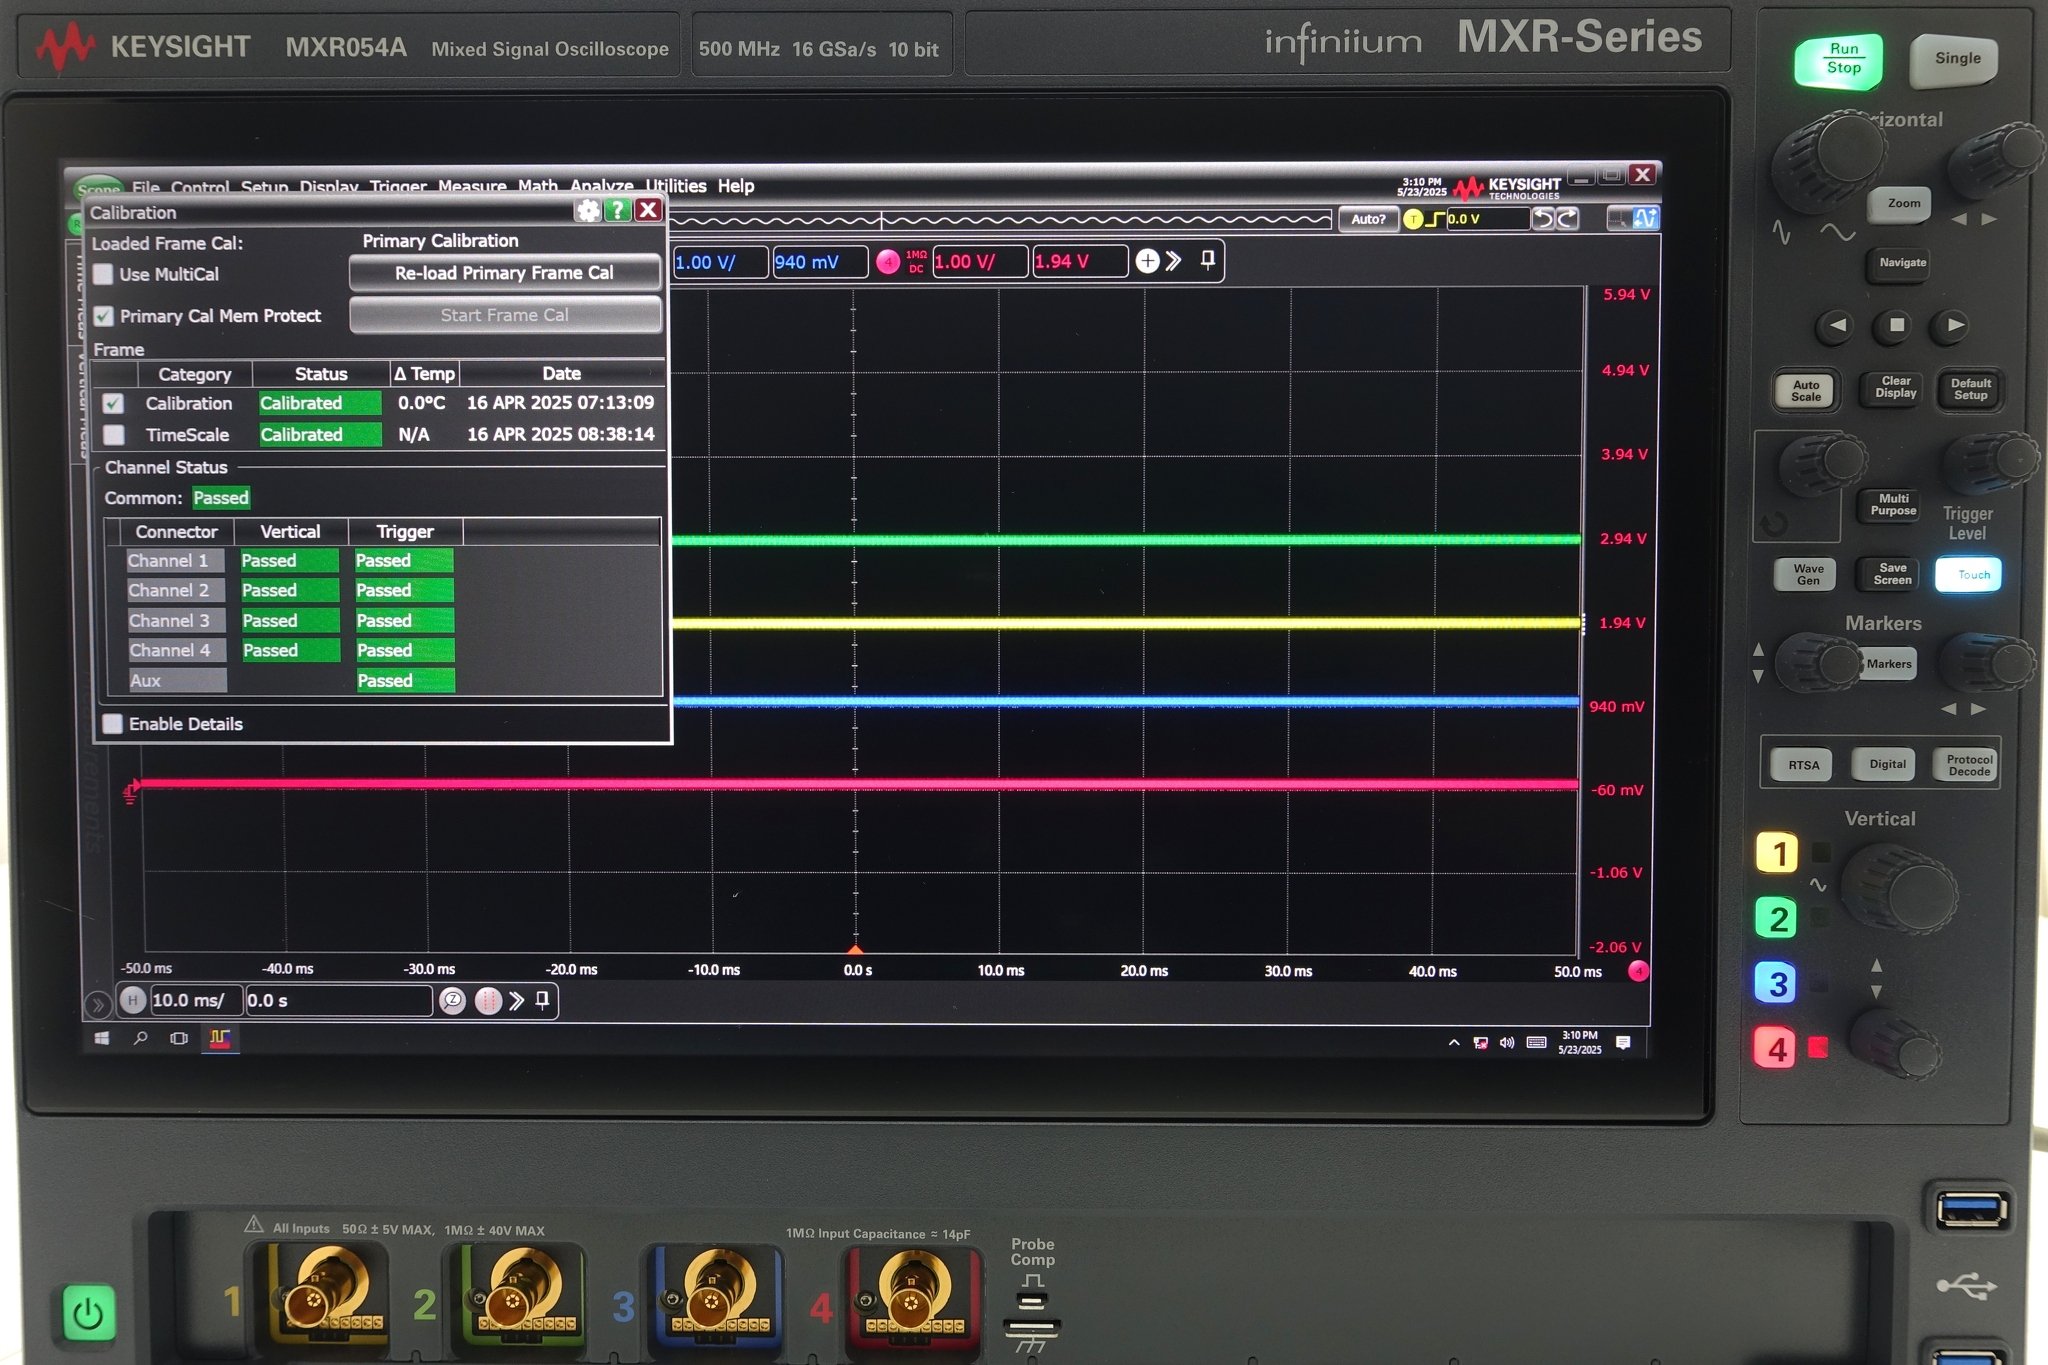Pin the channel settings bar
This screenshot has width=2048, height=1365.
(x=1208, y=260)
